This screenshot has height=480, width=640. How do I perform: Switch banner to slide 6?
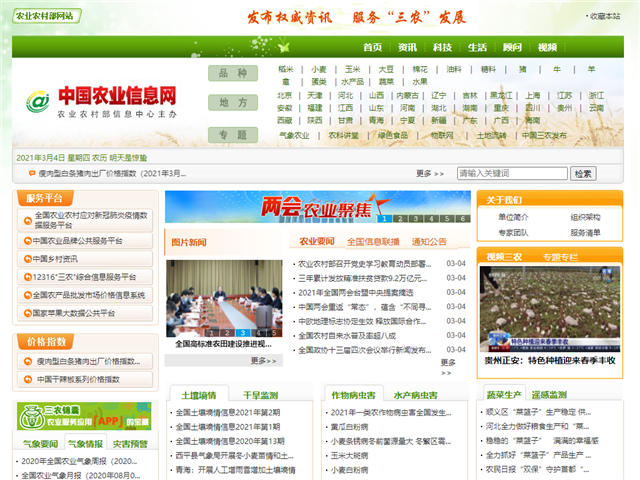(x=463, y=219)
